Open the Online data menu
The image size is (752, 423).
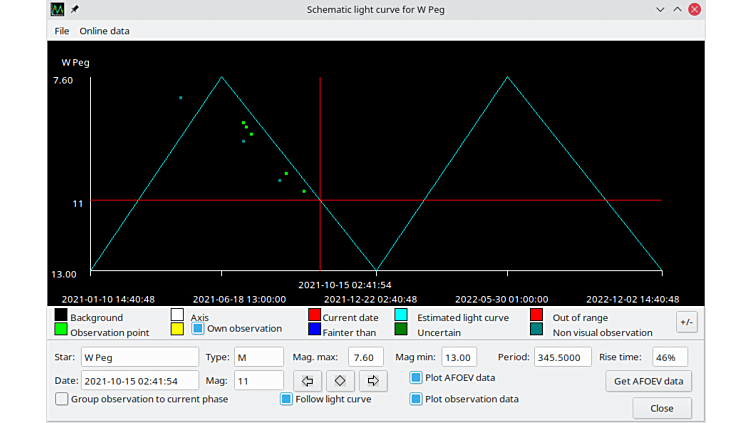[x=104, y=31]
